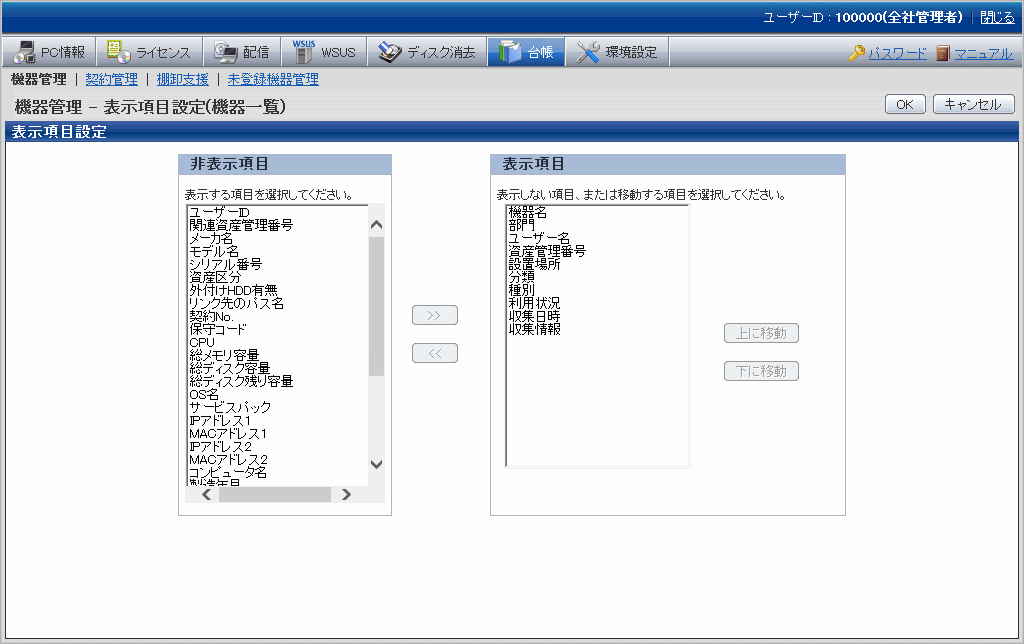The image size is (1024, 644).
Task: Go to 契約管理 submenu link
Action: pos(112,79)
